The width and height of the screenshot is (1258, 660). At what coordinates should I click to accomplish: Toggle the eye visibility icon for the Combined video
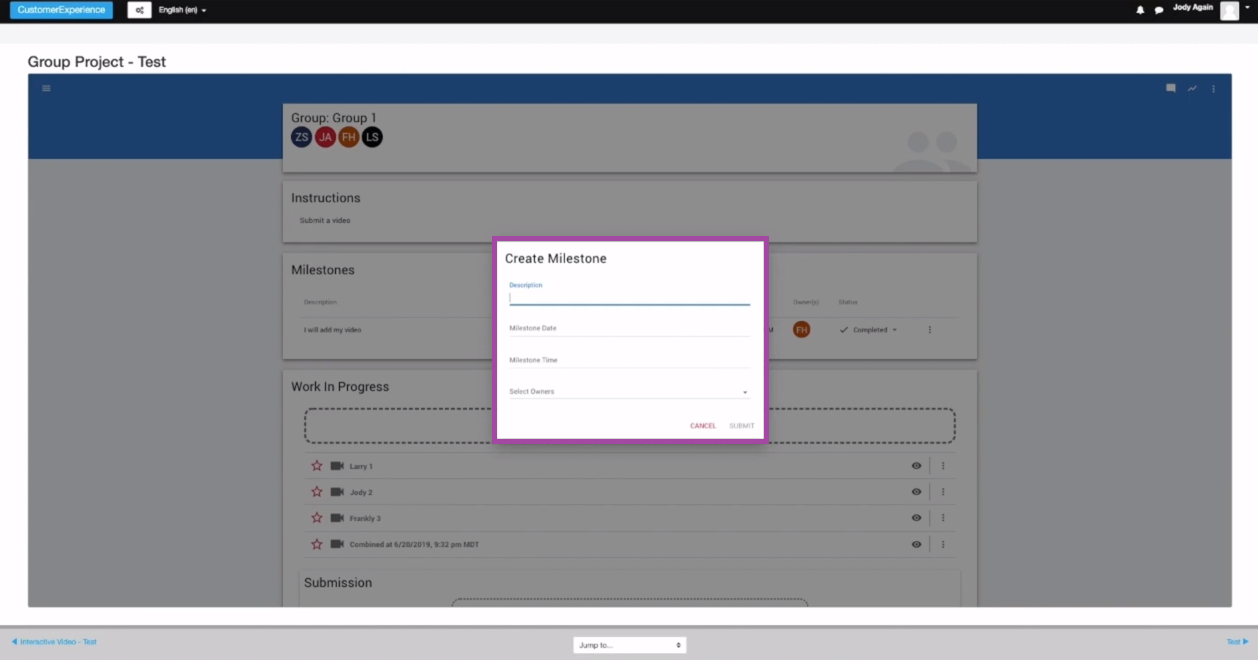click(x=916, y=544)
